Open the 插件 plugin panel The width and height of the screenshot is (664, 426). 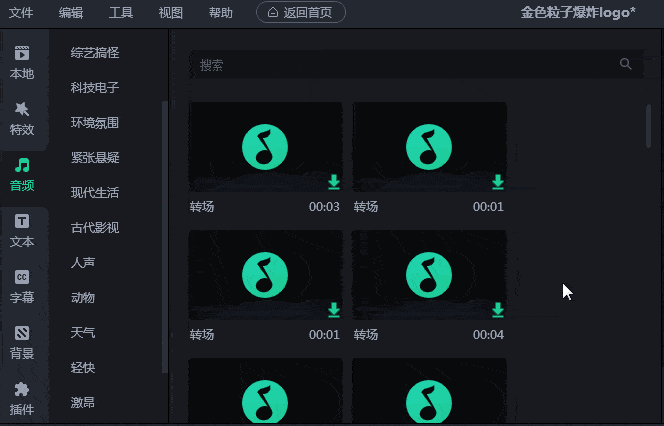[22, 398]
